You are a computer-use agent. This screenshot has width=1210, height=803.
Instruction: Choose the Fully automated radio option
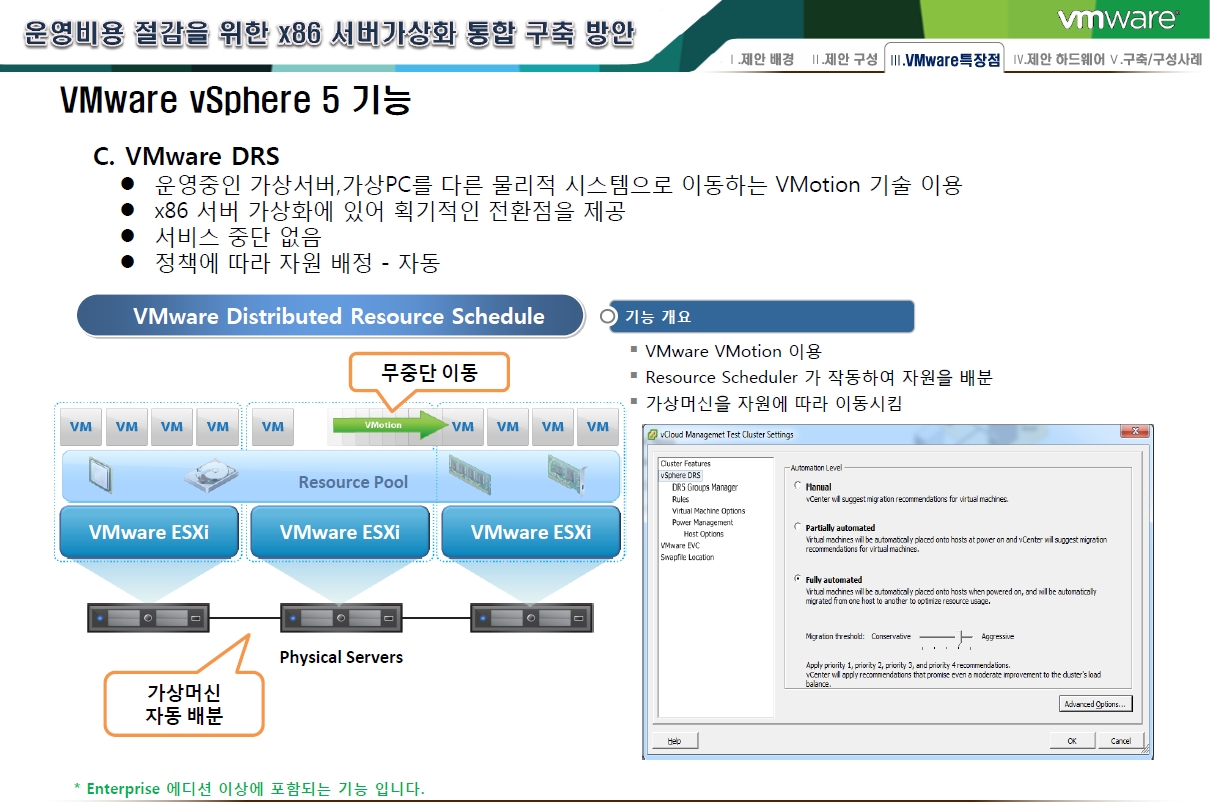click(x=796, y=579)
